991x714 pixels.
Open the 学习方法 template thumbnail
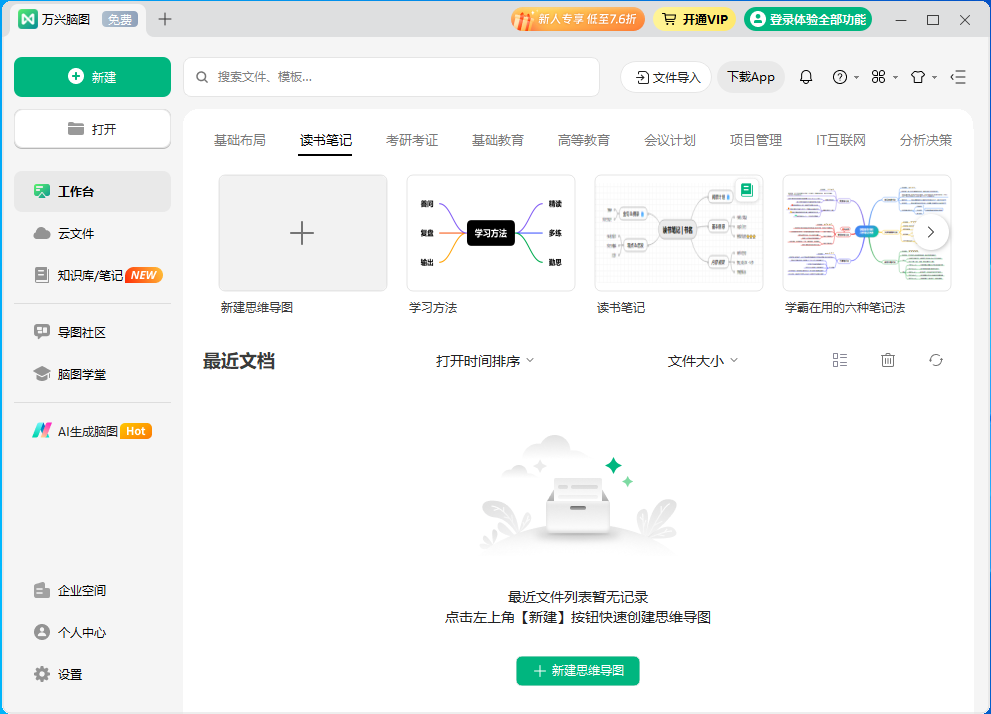pyautogui.click(x=490, y=232)
